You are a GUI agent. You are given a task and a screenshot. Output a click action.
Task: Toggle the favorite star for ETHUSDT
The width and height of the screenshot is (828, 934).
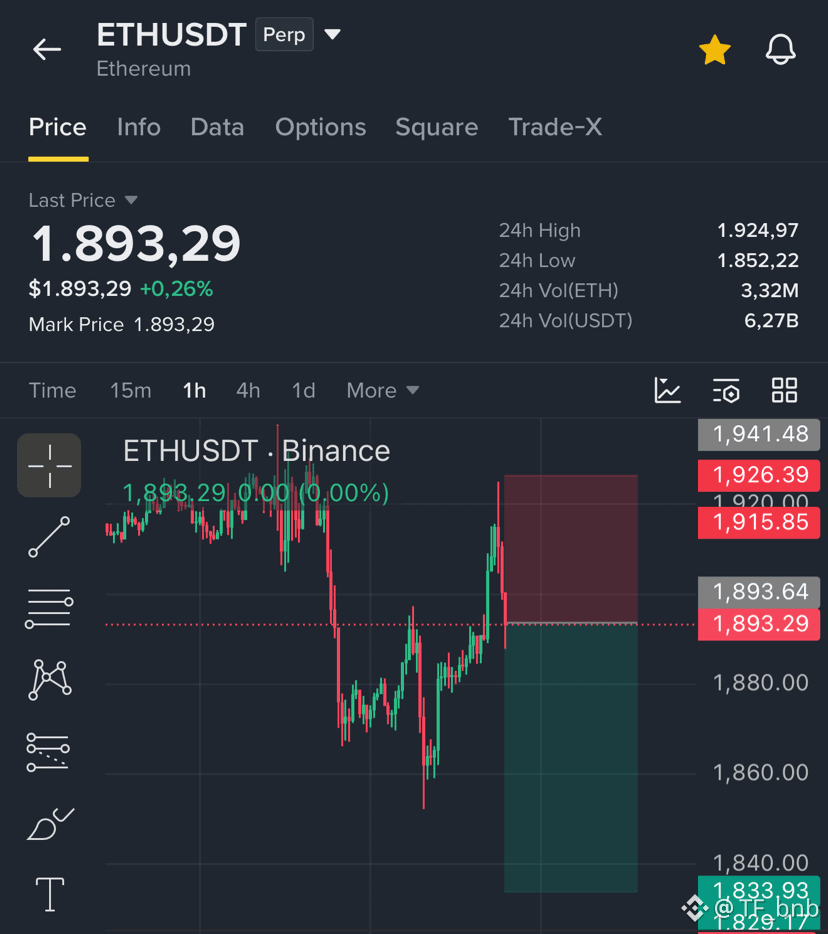[715, 49]
